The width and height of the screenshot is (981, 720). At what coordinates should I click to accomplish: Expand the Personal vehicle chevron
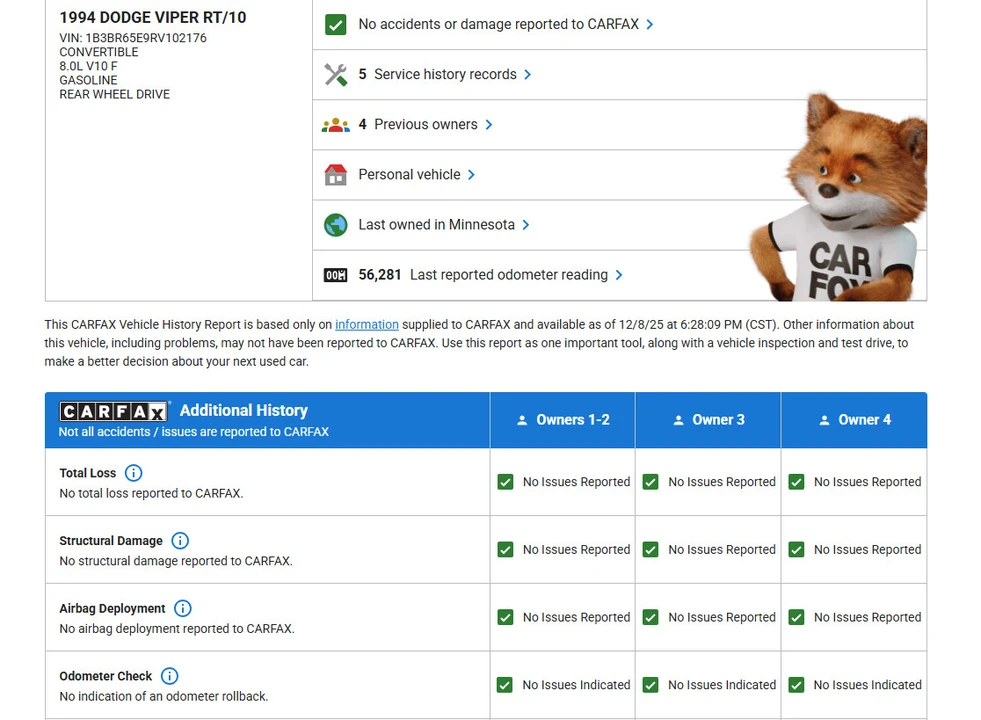(471, 175)
